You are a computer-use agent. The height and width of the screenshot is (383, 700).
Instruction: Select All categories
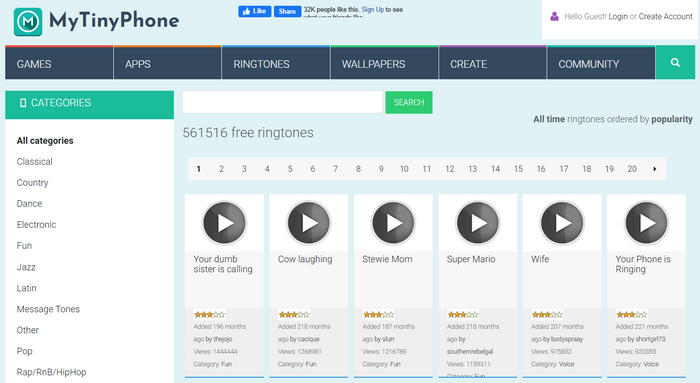point(45,141)
